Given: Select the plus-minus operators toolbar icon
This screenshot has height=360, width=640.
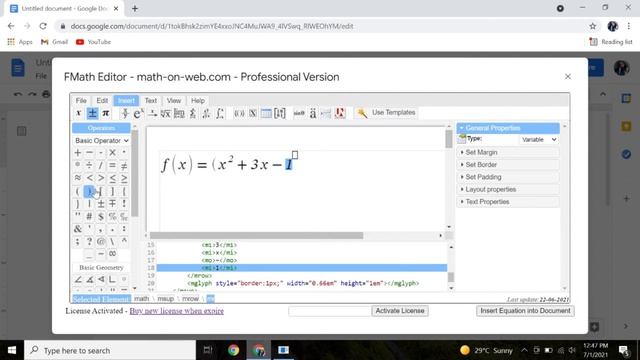Looking at the screenshot, I should tap(92, 113).
